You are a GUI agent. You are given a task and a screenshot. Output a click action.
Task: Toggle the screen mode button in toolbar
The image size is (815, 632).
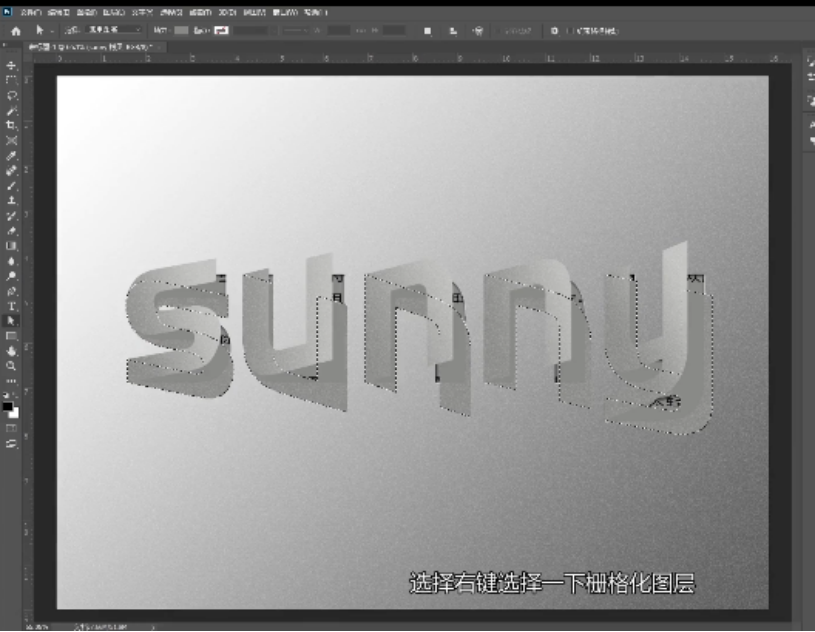(12, 443)
